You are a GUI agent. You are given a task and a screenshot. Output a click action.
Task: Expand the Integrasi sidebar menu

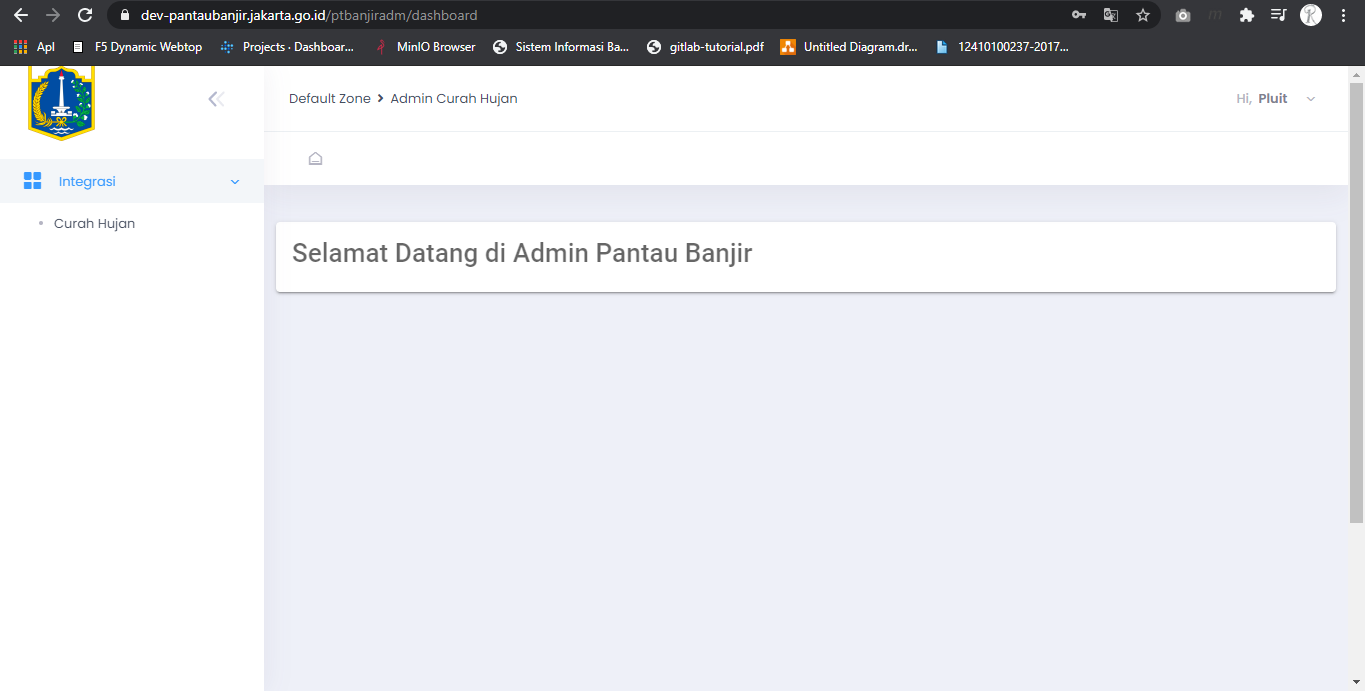coord(132,181)
